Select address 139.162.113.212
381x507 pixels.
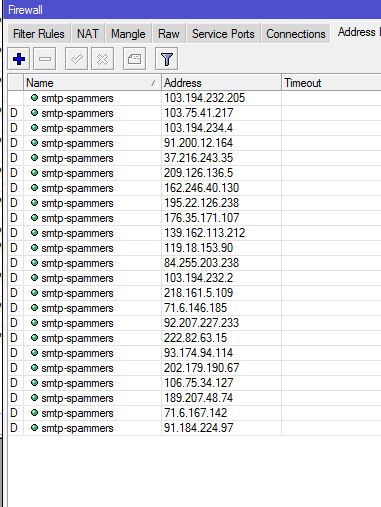(x=204, y=233)
